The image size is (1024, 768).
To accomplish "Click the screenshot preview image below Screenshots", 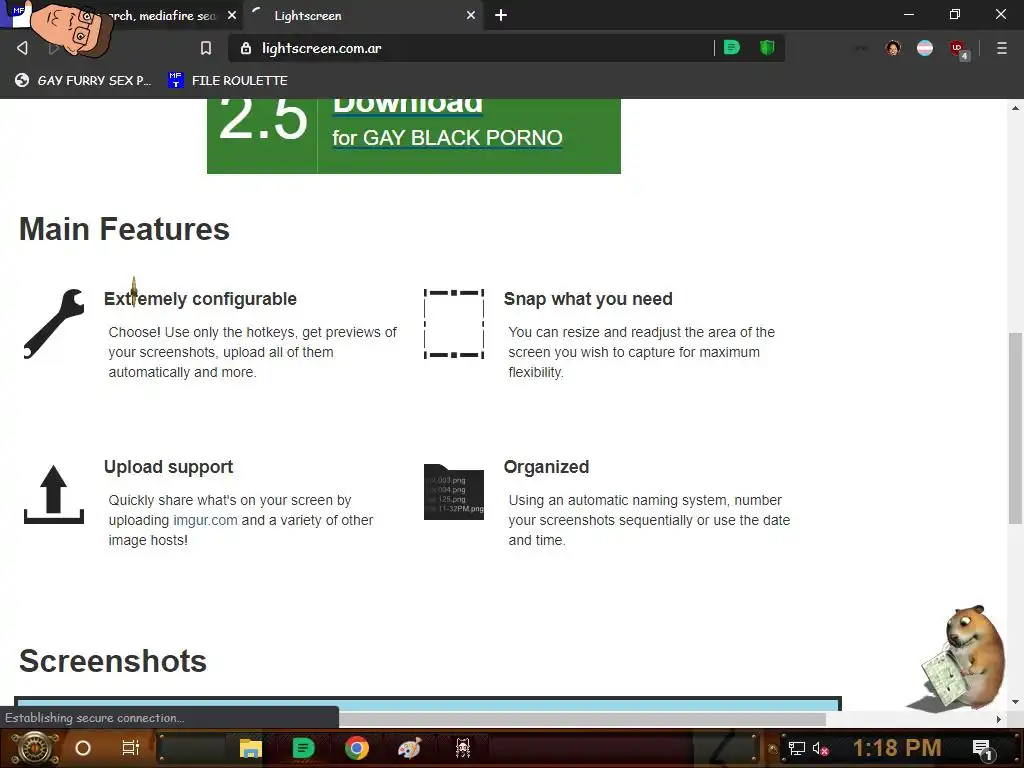I will 428,703.
